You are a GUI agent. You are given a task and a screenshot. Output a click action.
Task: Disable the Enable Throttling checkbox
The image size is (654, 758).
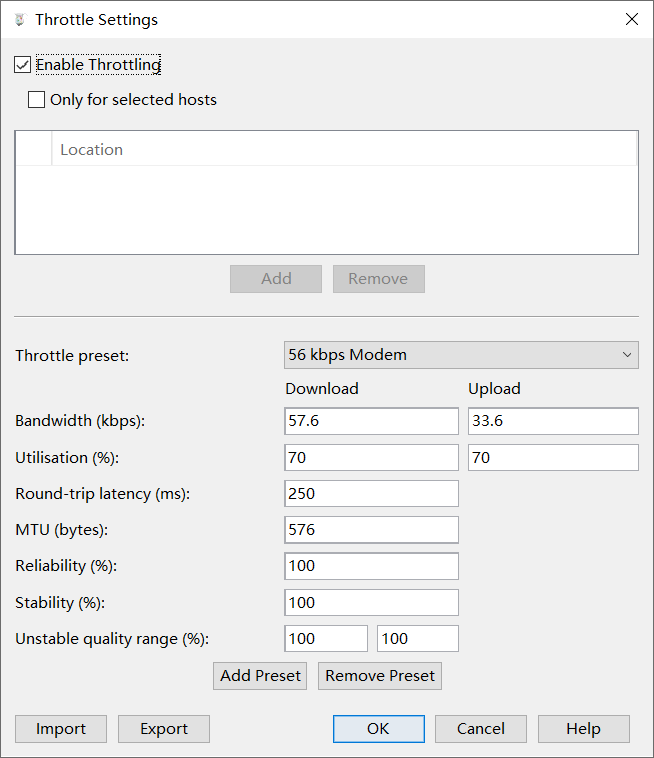pos(23,65)
